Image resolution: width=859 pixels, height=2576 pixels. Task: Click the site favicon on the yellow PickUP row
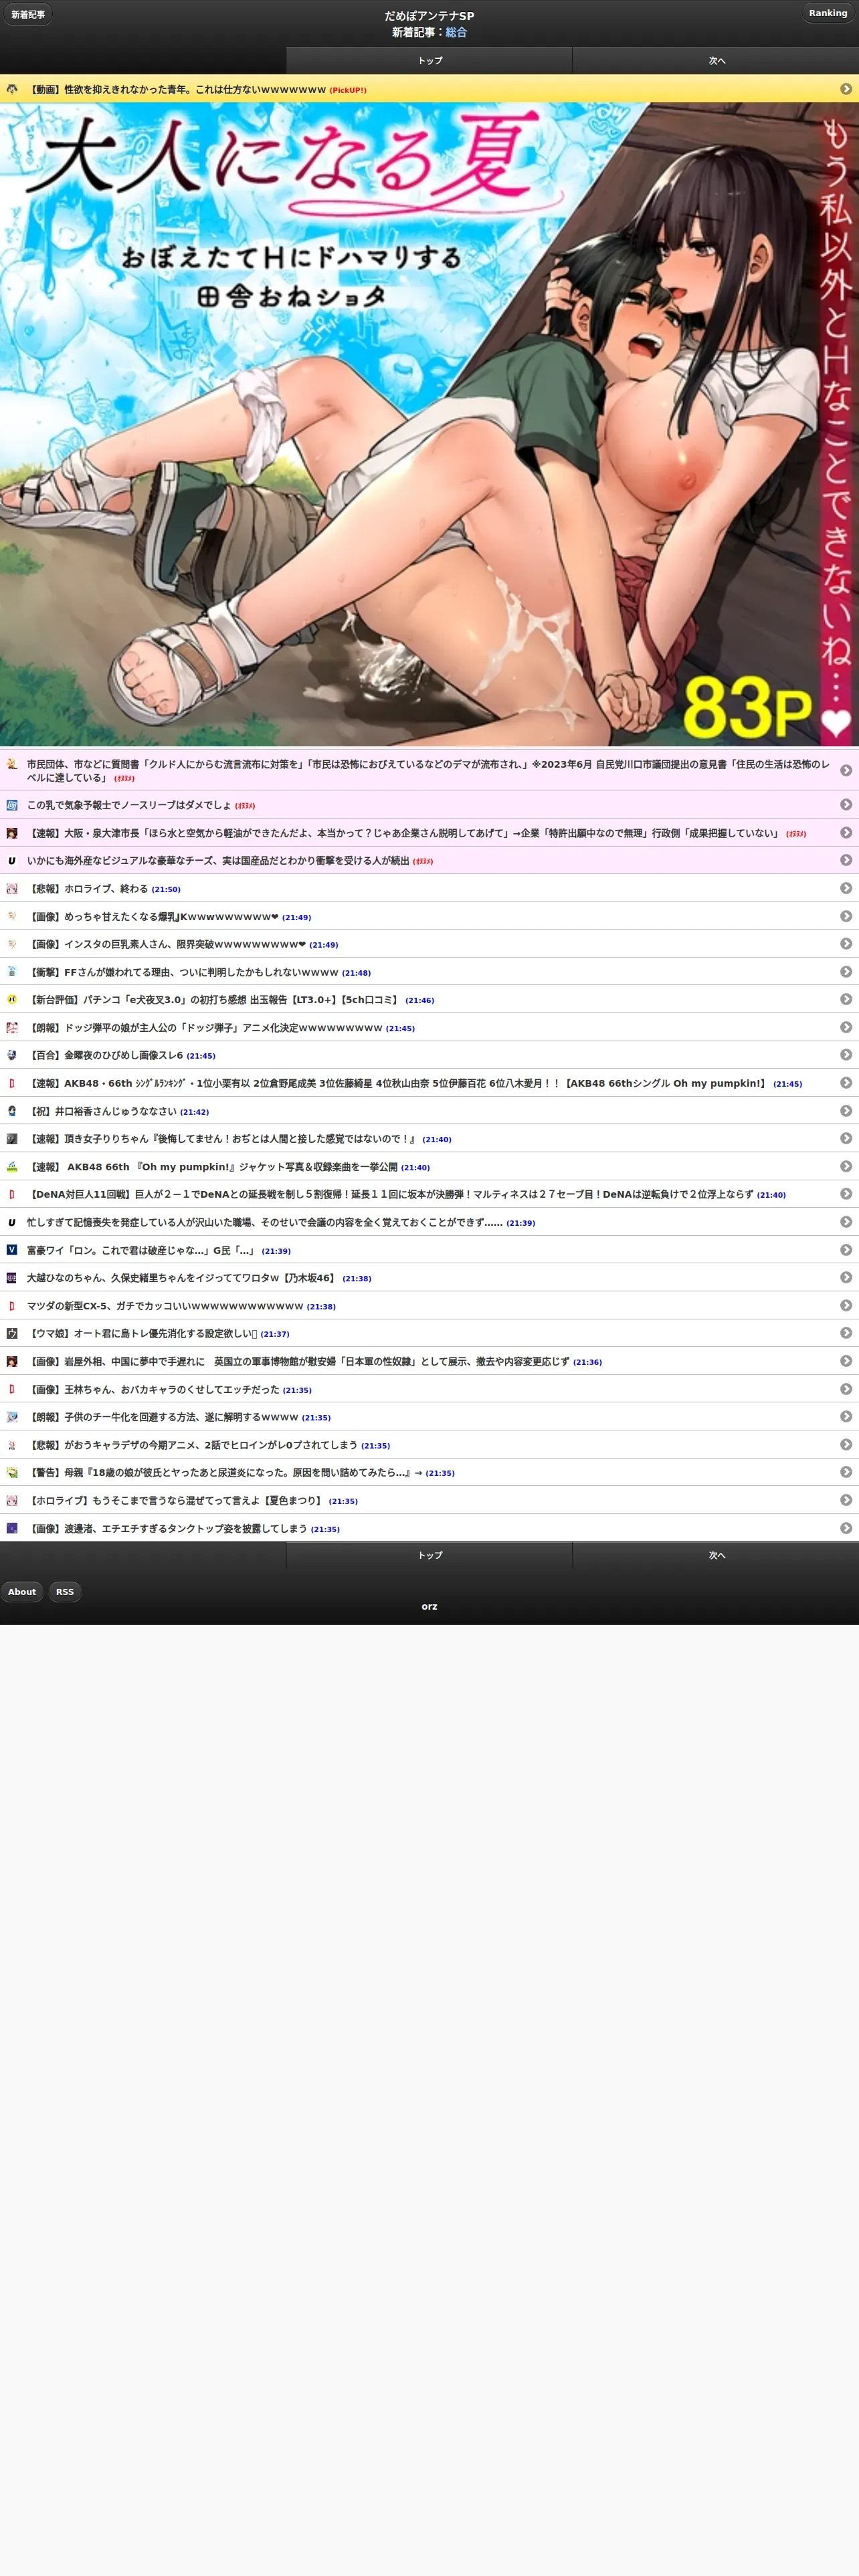pyautogui.click(x=12, y=89)
